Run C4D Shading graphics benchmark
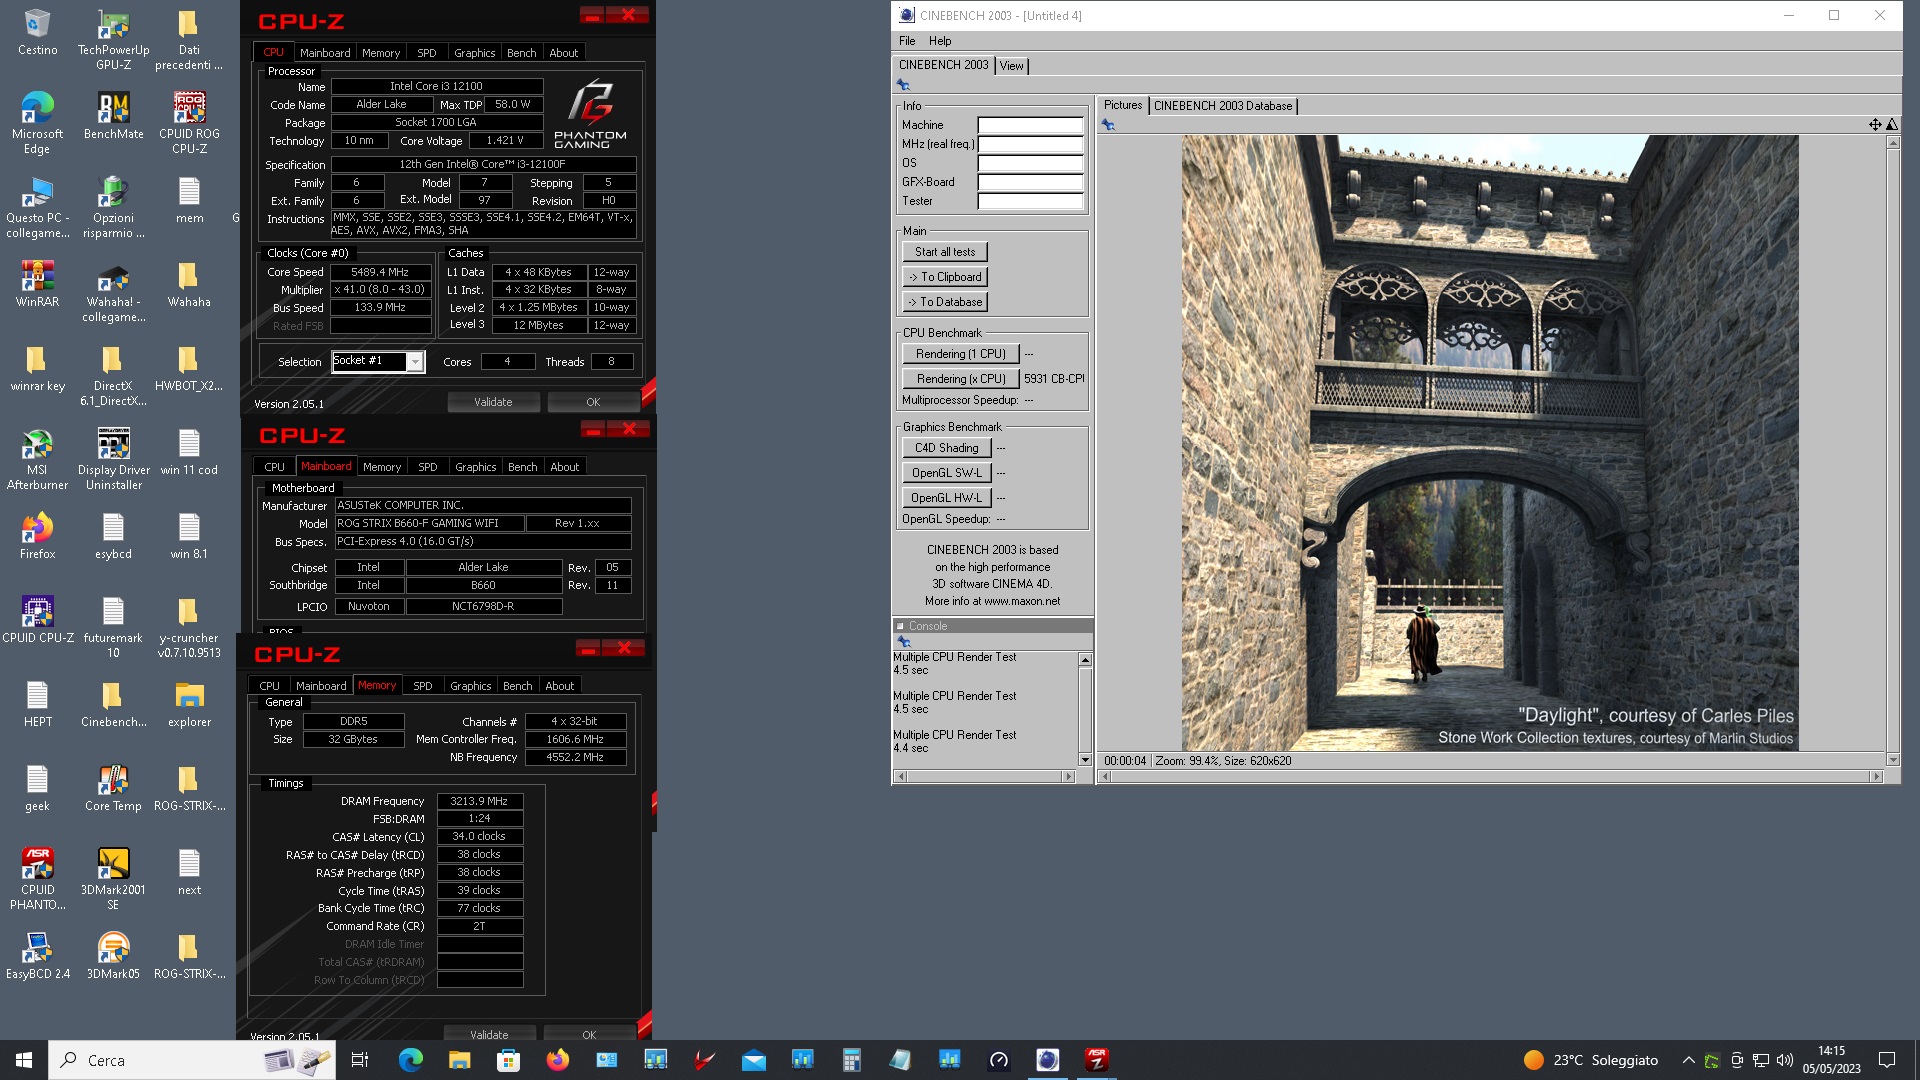 click(947, 448)
